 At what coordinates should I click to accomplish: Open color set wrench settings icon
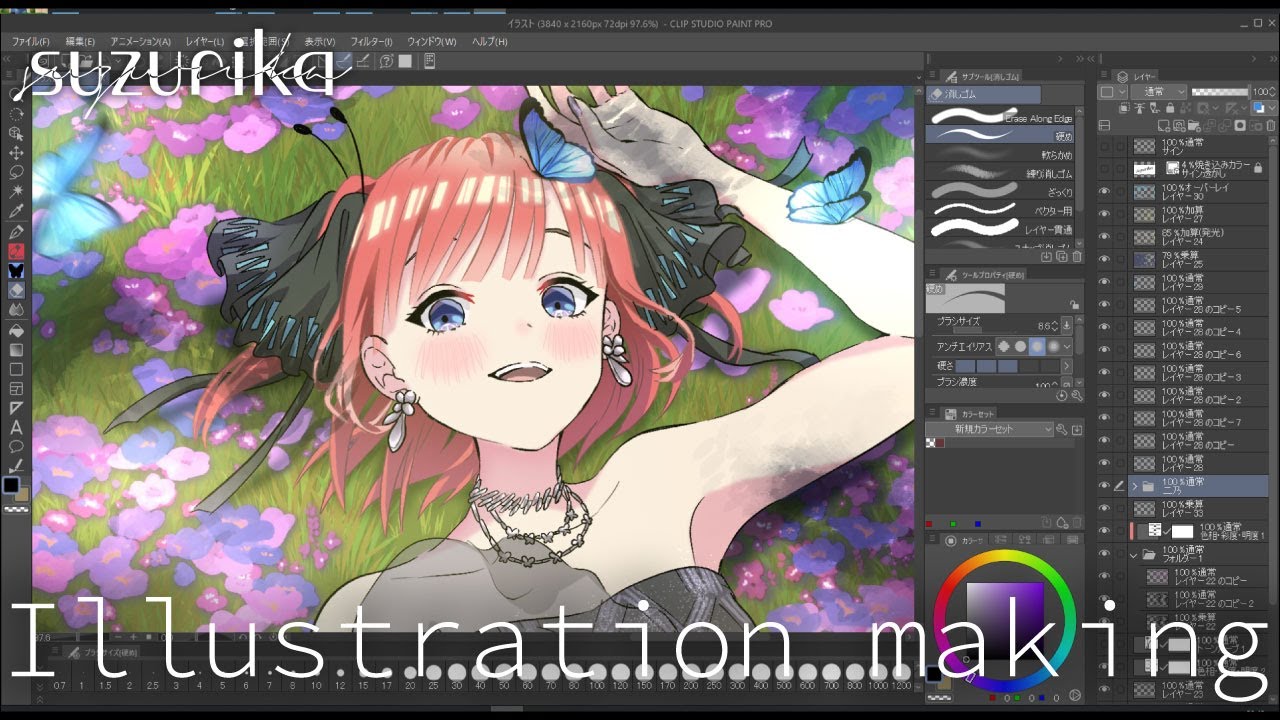(1062, 429)
